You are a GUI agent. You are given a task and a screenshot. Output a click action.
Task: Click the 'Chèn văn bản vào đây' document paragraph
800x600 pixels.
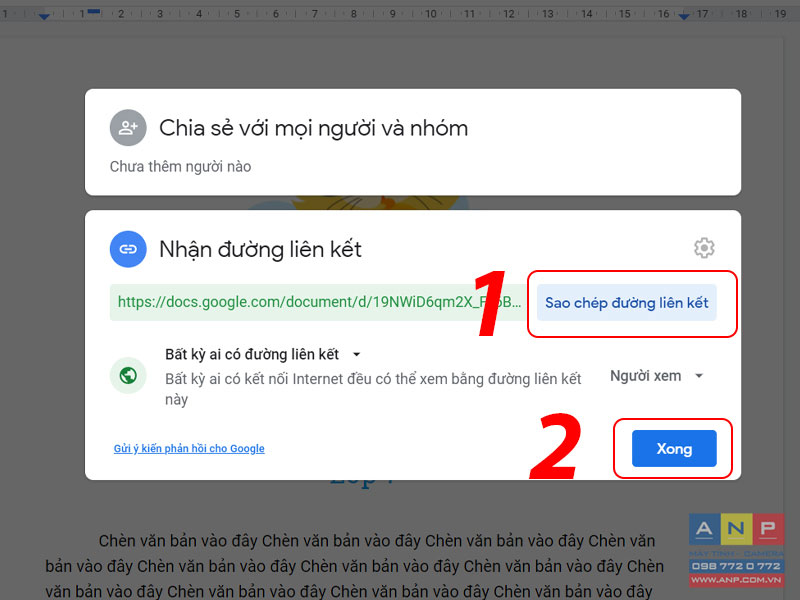(355, 566)
